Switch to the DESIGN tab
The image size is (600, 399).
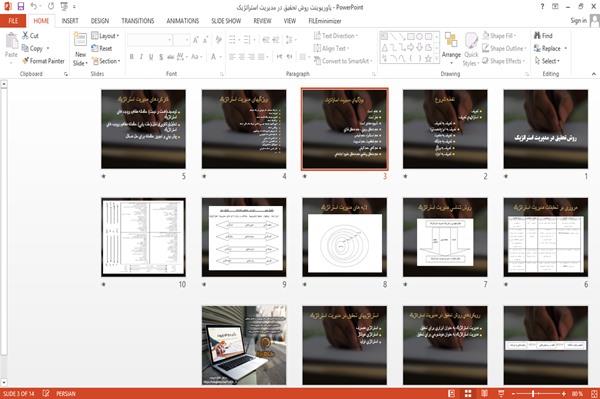[x=100, y=21]
